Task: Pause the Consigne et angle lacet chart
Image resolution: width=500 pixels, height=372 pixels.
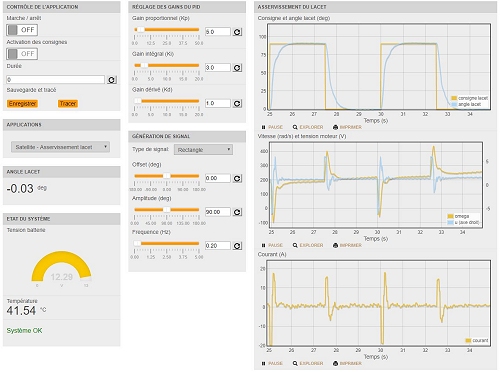Action: pyautogui.click(x=272, y=127)
